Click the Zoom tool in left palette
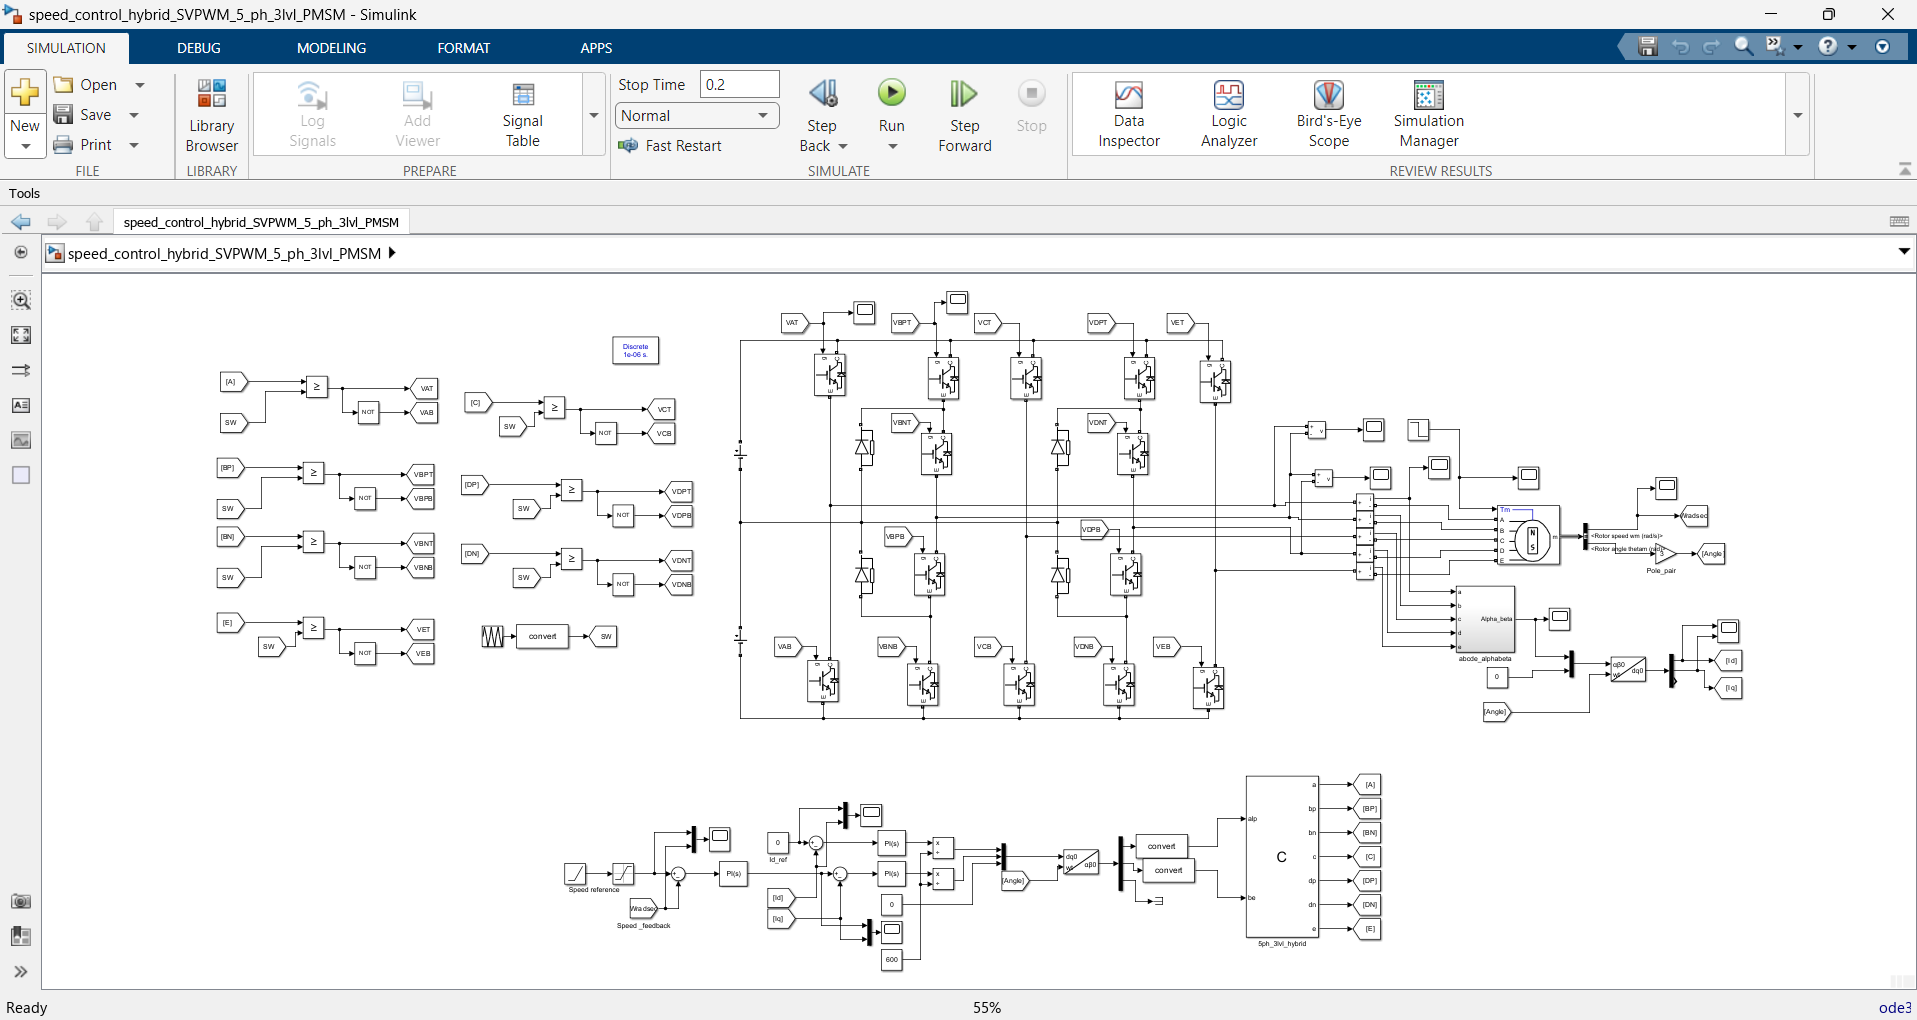1917x1020 pixels. coord(21,300)
